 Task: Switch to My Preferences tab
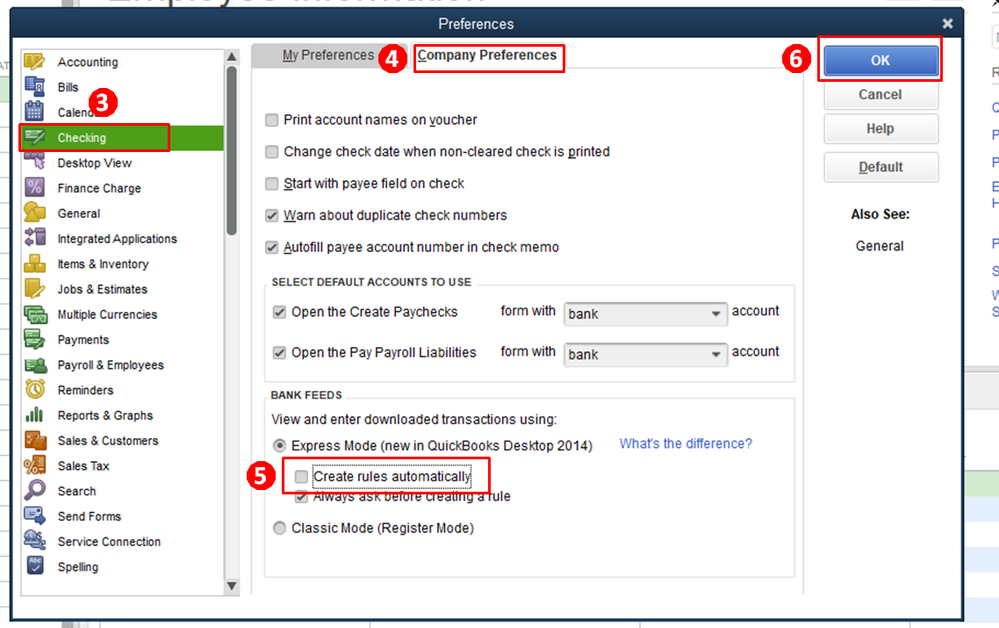(x=328, y=55)
